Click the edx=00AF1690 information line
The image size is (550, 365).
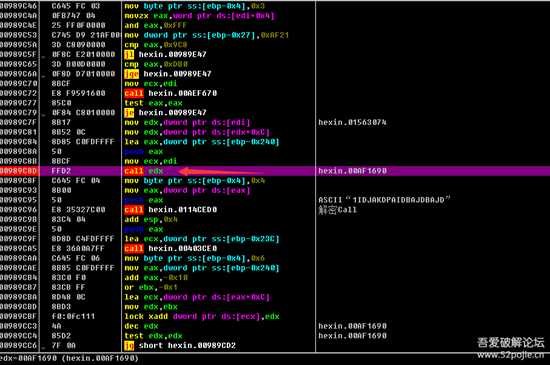pos(69,359)
